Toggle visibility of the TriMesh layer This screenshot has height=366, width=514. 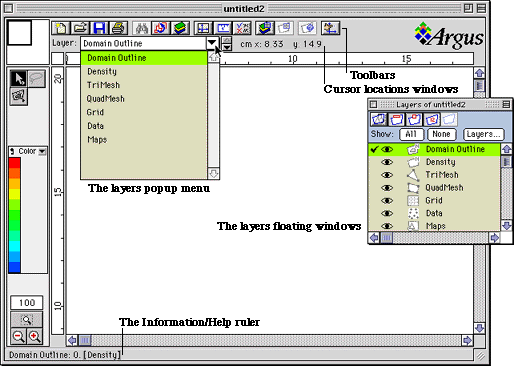pyautogui.click(x=387, y=175)
